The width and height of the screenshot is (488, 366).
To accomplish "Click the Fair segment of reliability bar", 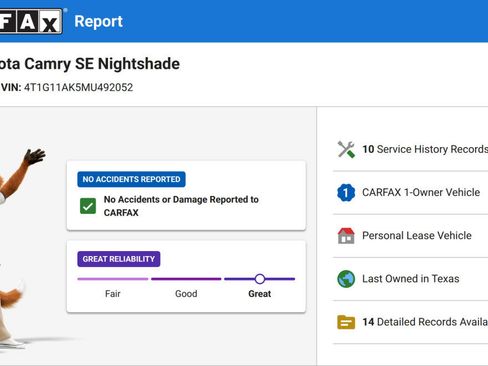I will click(x=113, y=279).
